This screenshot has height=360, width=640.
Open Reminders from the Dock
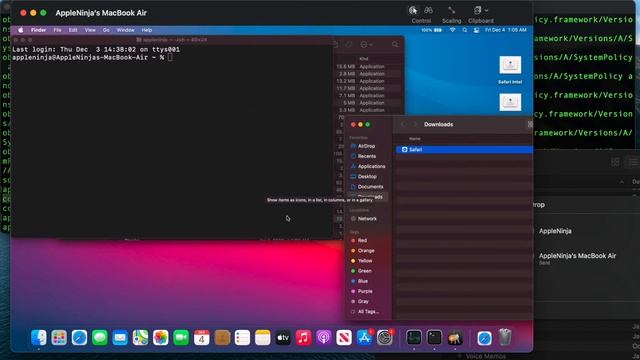click(242, 338)
